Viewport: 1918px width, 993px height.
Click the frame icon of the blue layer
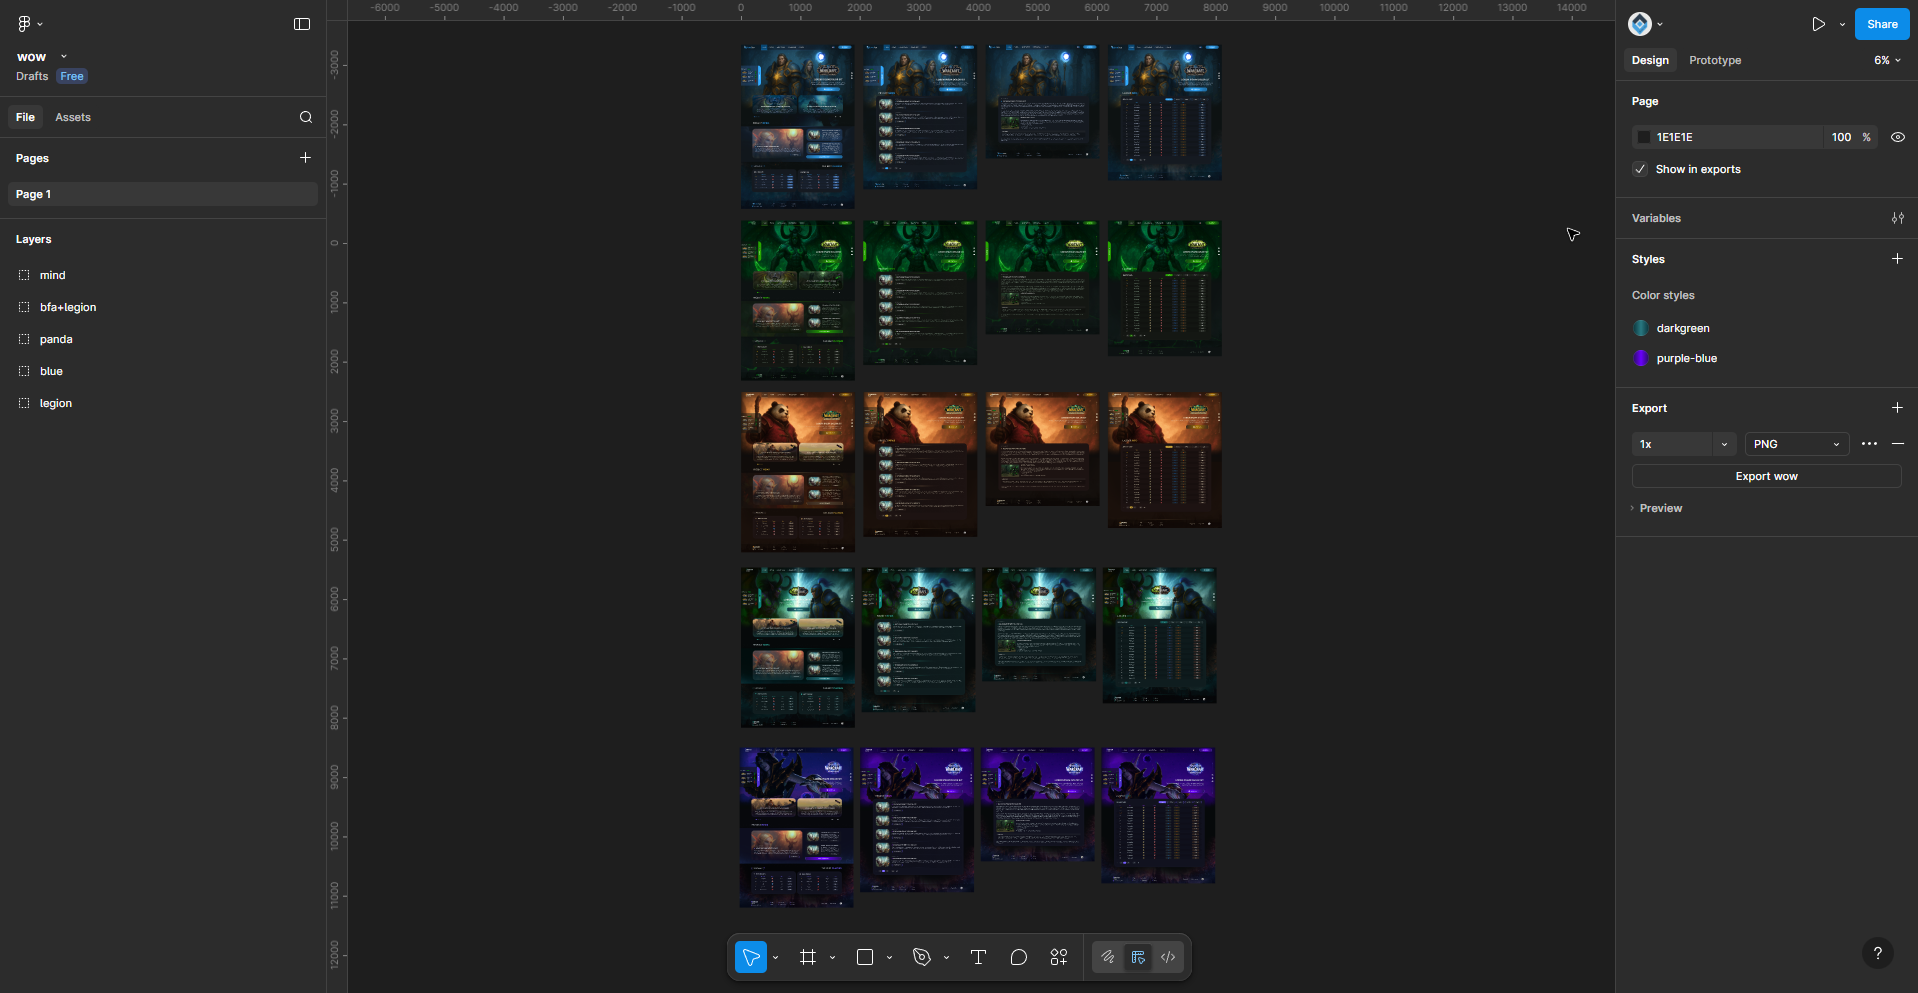tap(24, 371)
